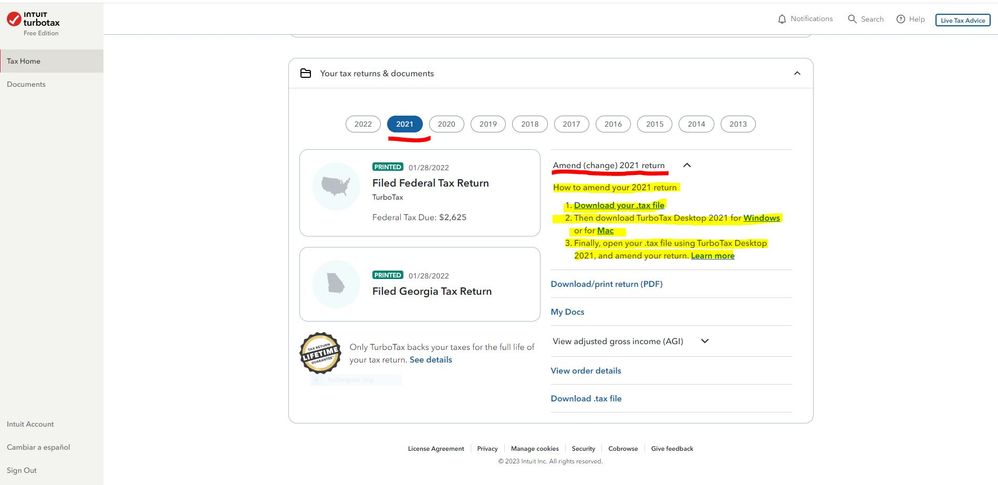
Task: Open the Help question mark icon
Action: (901, 19)
